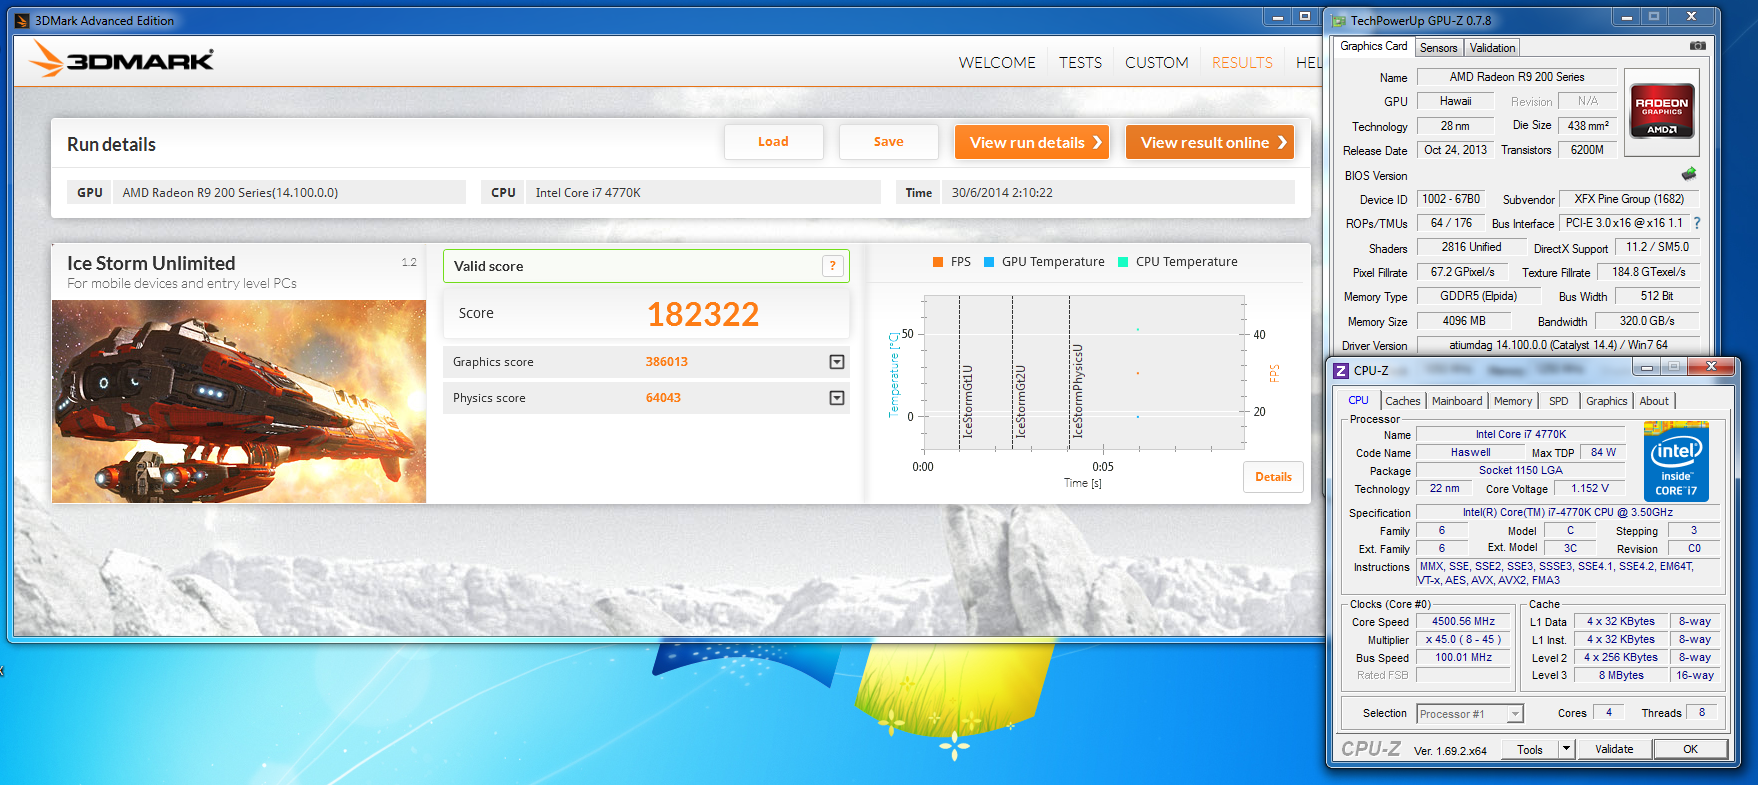Screen dimensions: 1758x785
Task: Click the Shaders value 2816 Unified
Action: [1471, 247]
